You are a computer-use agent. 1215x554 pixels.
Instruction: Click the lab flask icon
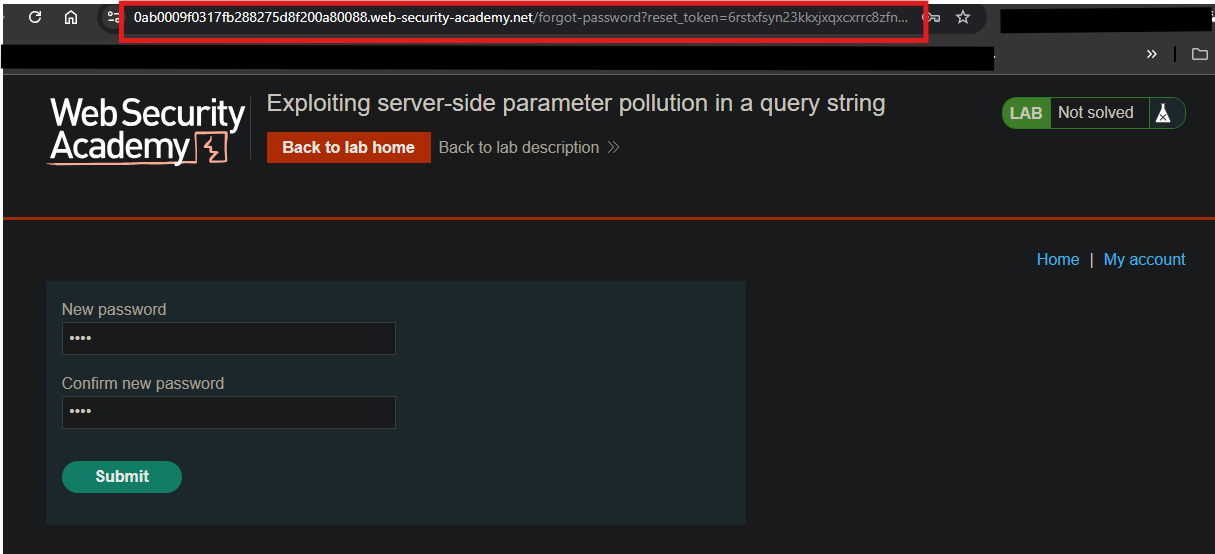pos(1162,113)
